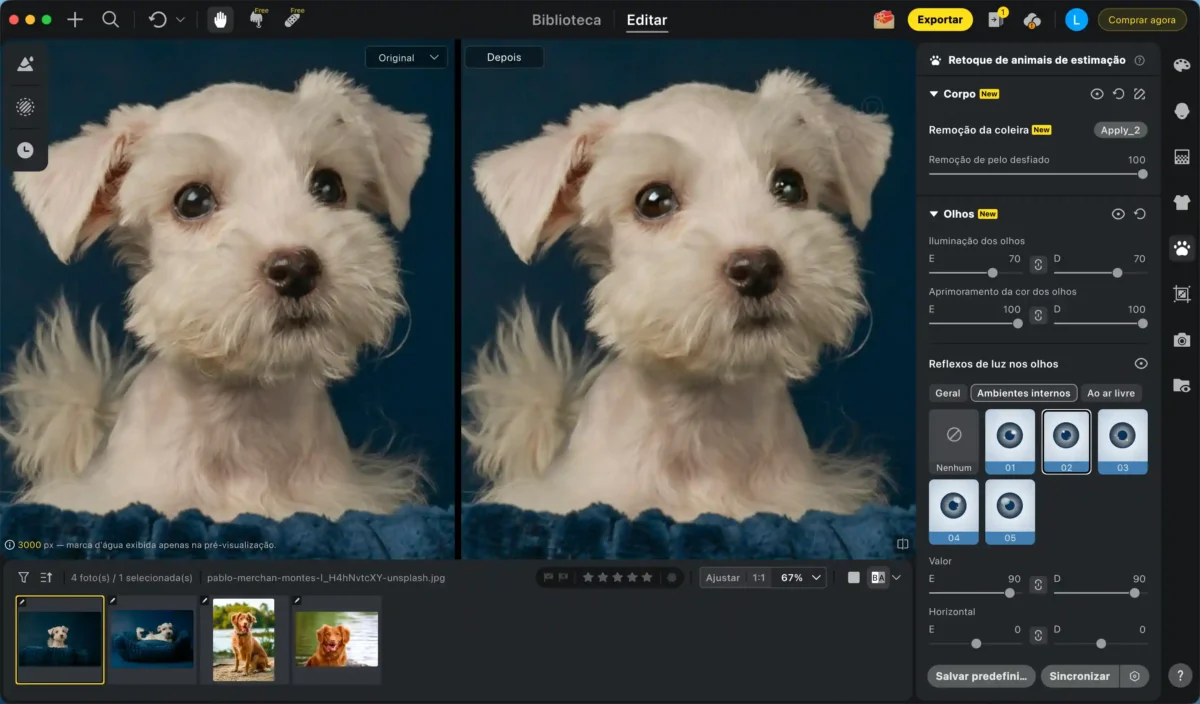Screen dimensions: 1200x704
Task: Click the Sincronizar button
Action: pyautogui.click(x=1079, y=676)
